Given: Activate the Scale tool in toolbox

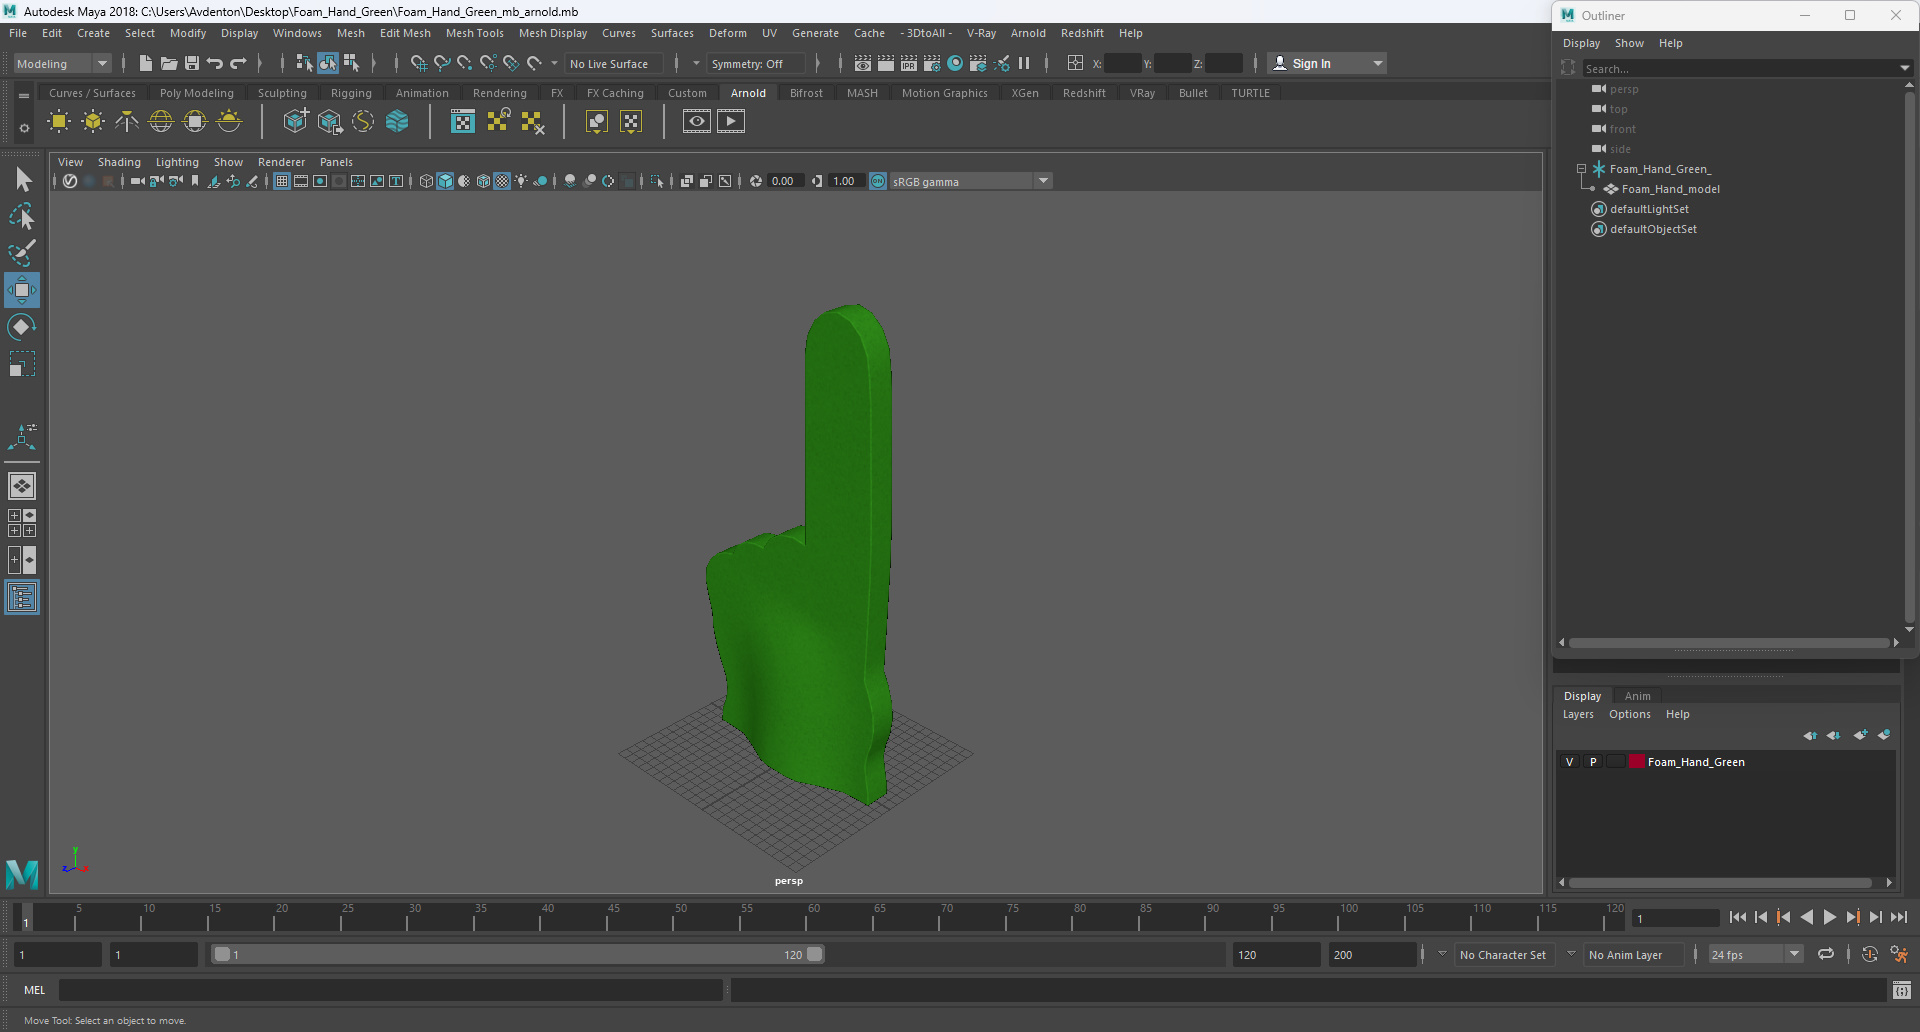Looking at the screenshot, I should tap(22, 364).
